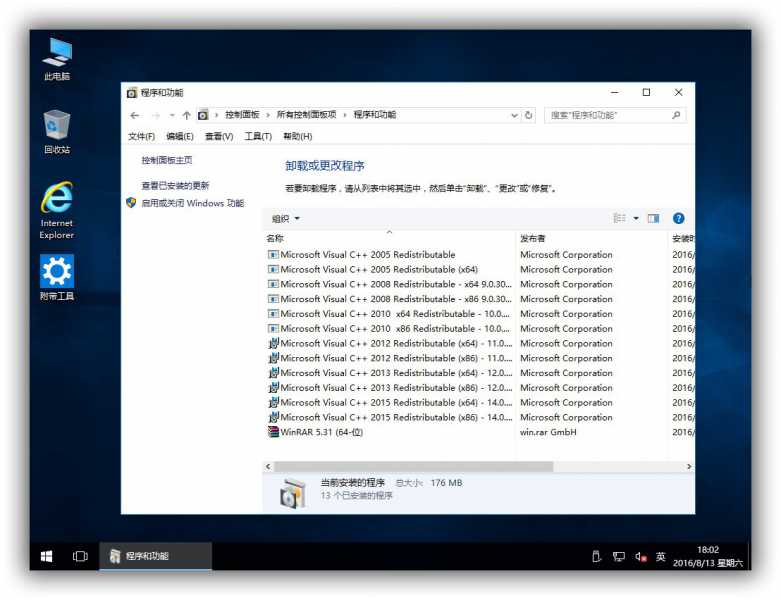Click the USB device tray icon
The image size is (781, 600).
pos(596,557)
